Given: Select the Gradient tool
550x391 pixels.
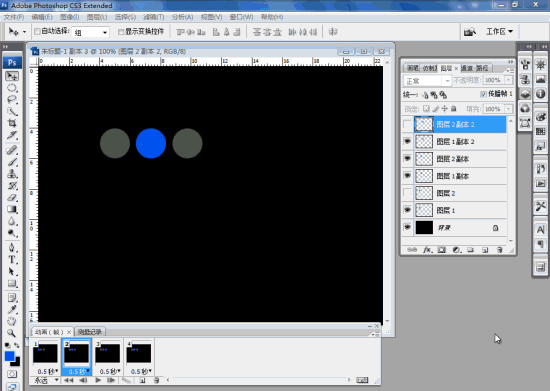Looking at the screenshot, I should click(12, 209).
